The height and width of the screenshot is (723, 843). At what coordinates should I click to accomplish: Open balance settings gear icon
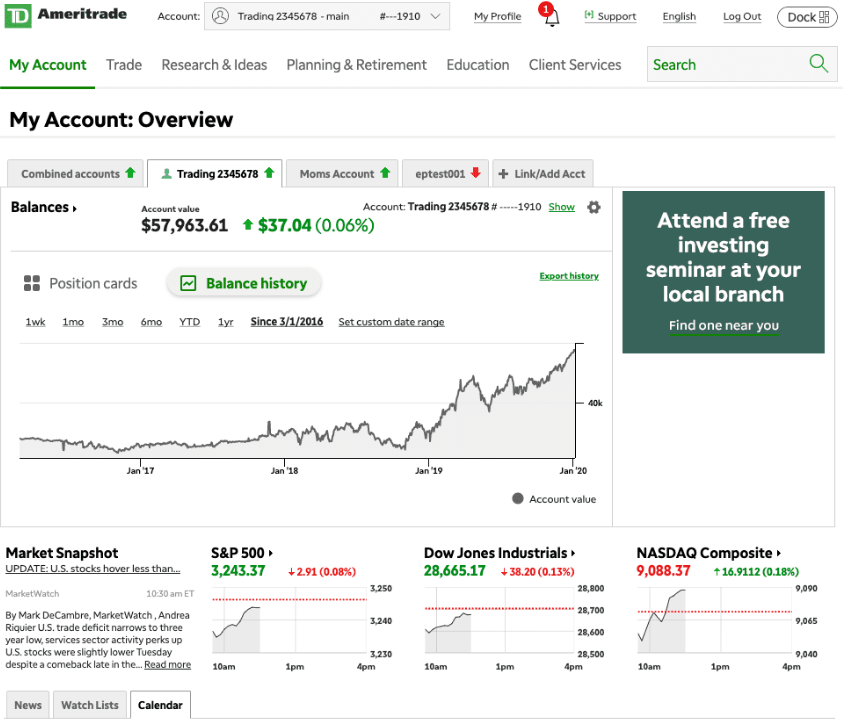[x=594, y=207]
